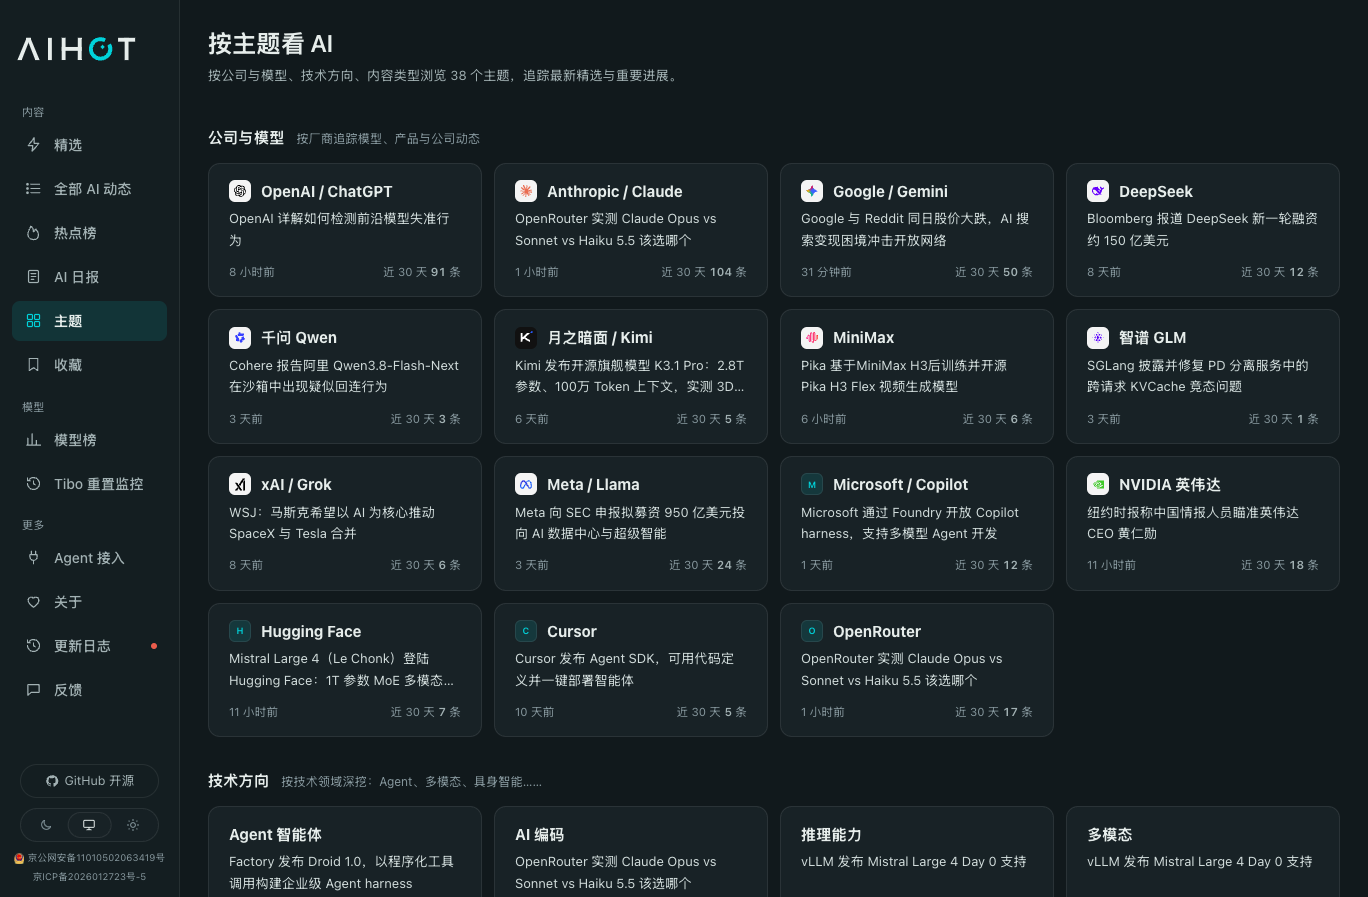This screenshot has height=897, width=1368.
Task: Click the xAI Grok logo icon
Action: pyautogui.click(x=240, y=485)
